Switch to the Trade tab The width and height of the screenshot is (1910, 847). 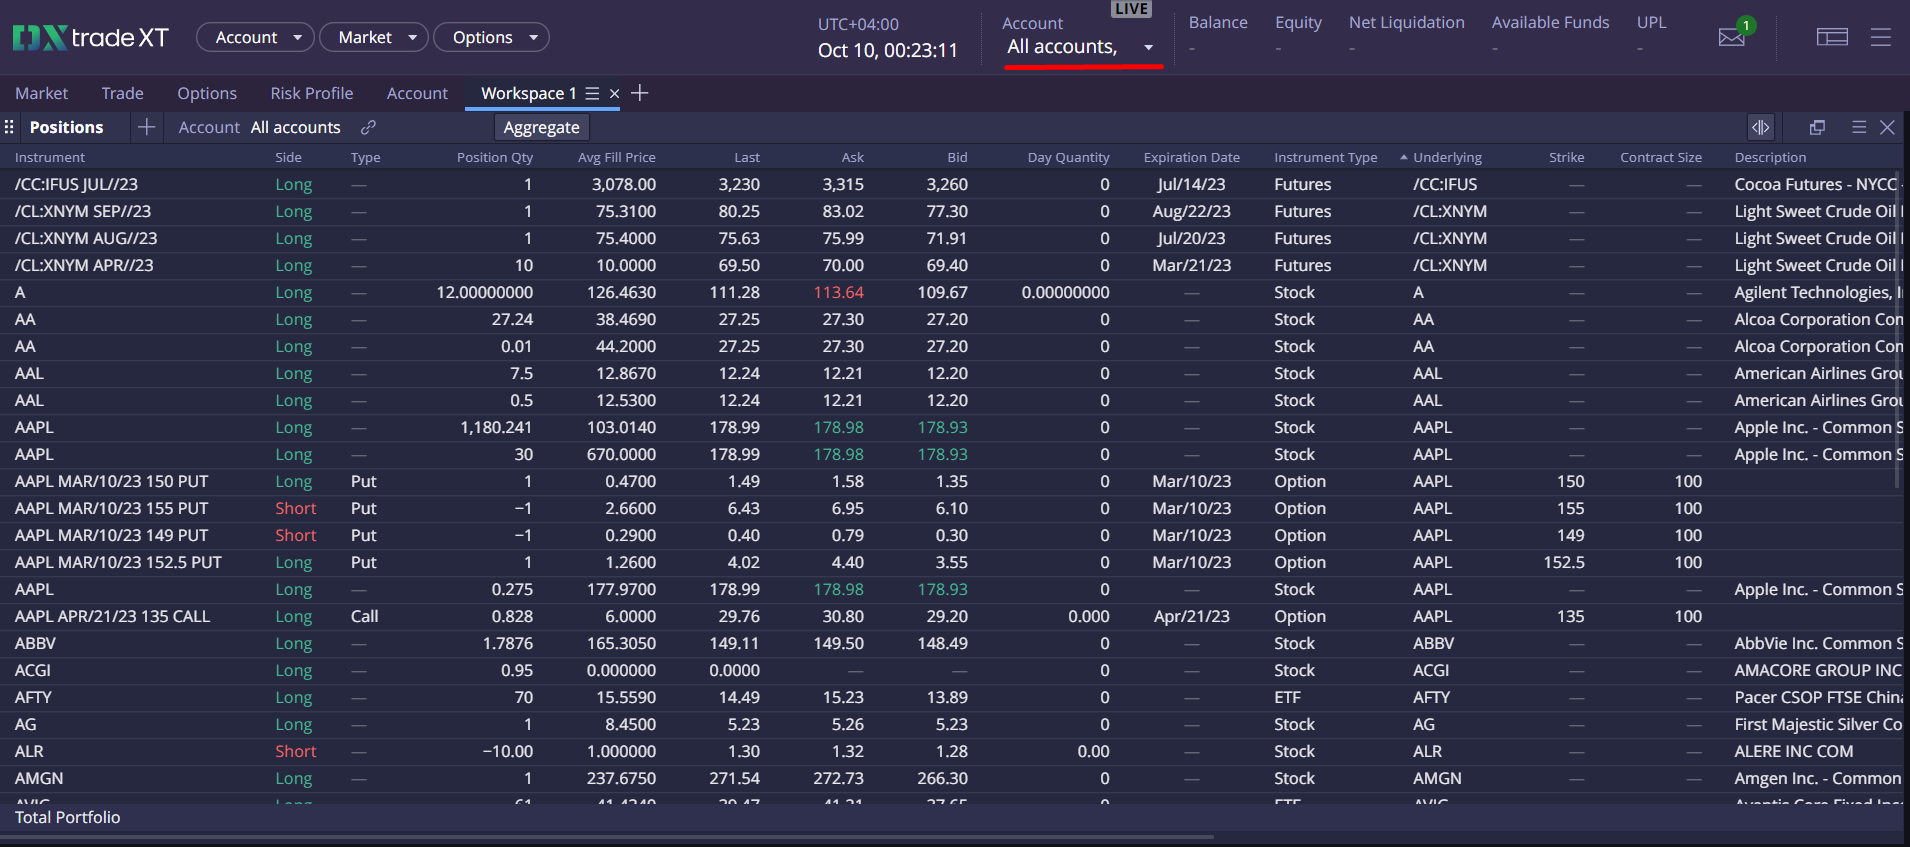tap(122, 93)
